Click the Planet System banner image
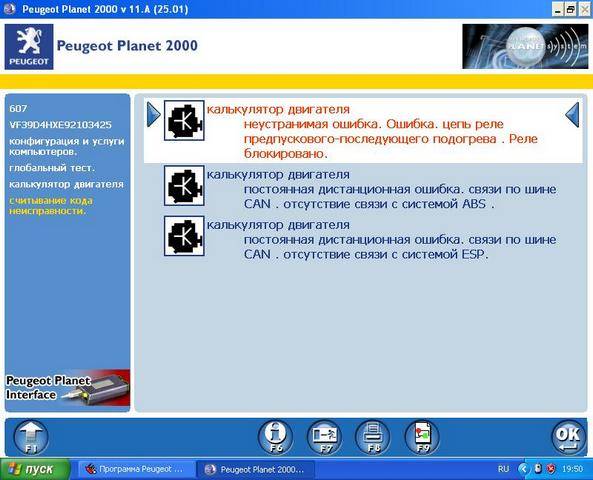 (525, 47)
